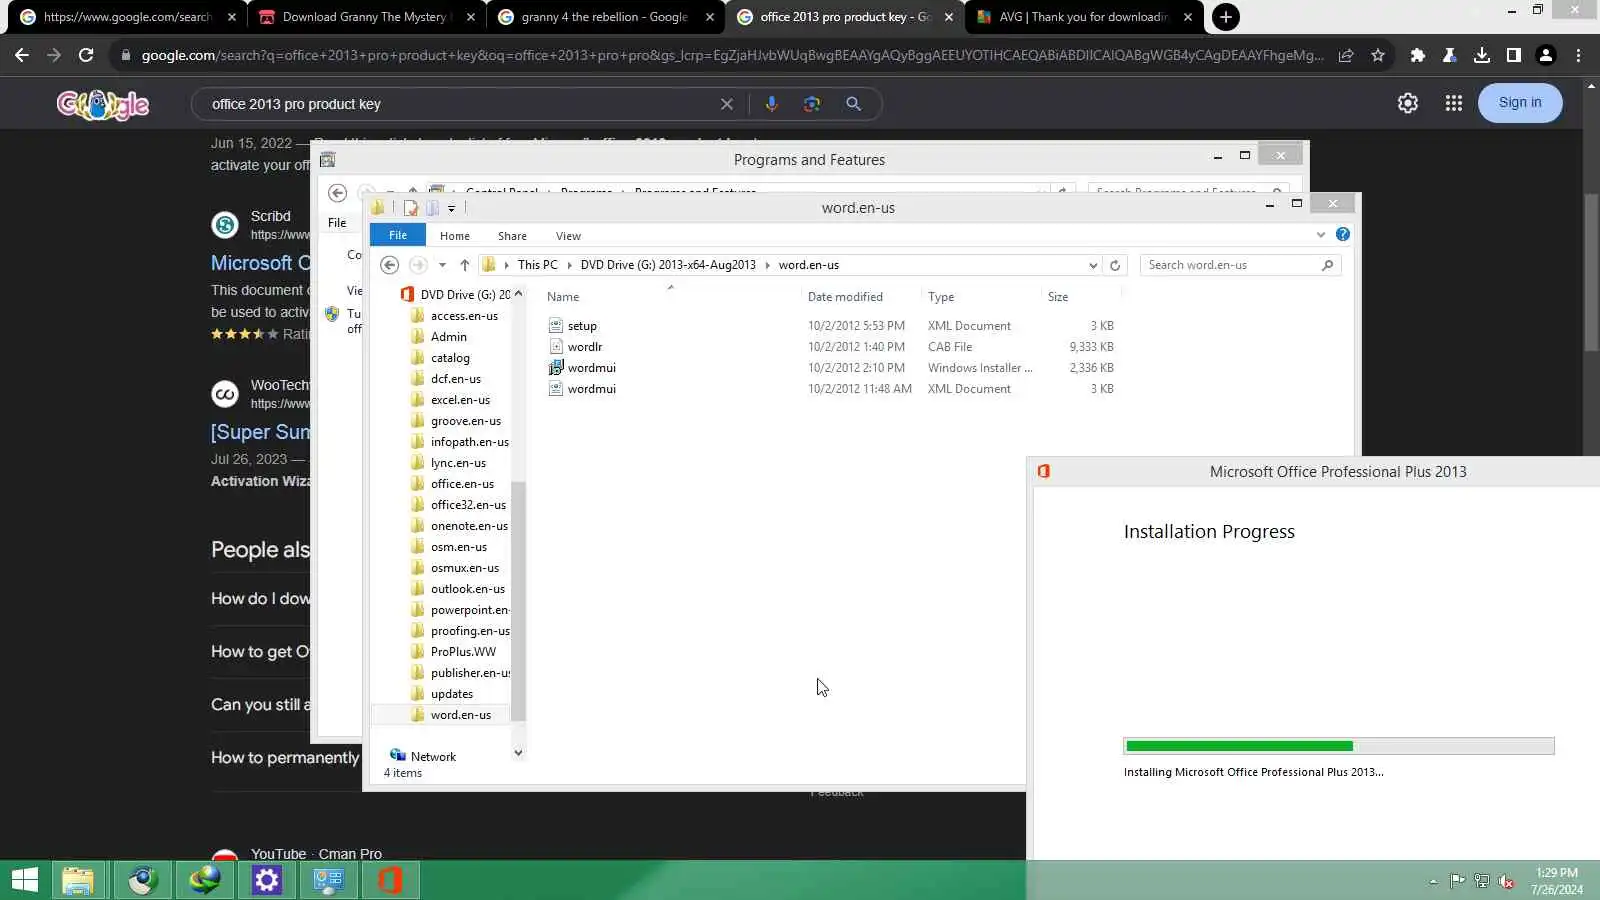This screenshot has height=900, width=1600.
Task: Open the Google apps grid
Action: click(1454, 103)
